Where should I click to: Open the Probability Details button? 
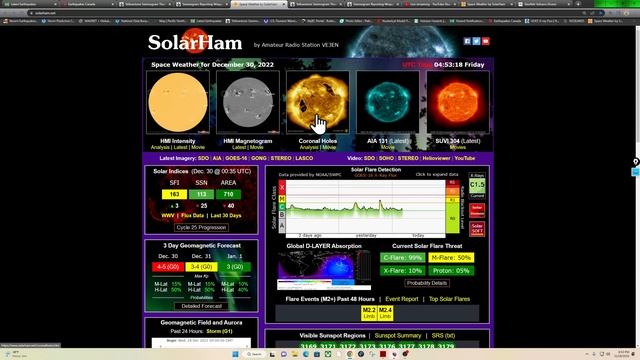click(427, 283)
